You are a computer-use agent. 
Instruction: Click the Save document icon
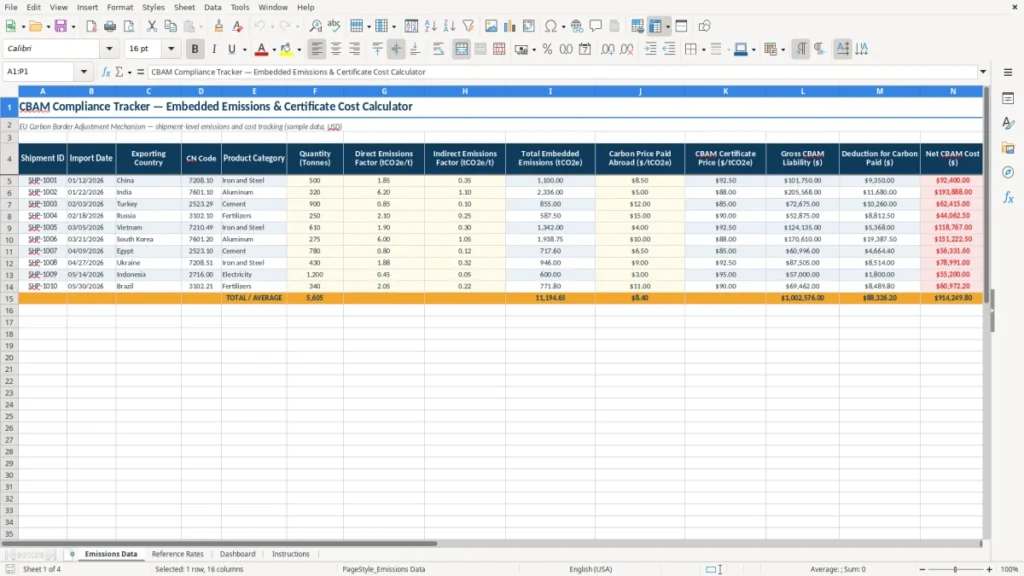[60, 26]
